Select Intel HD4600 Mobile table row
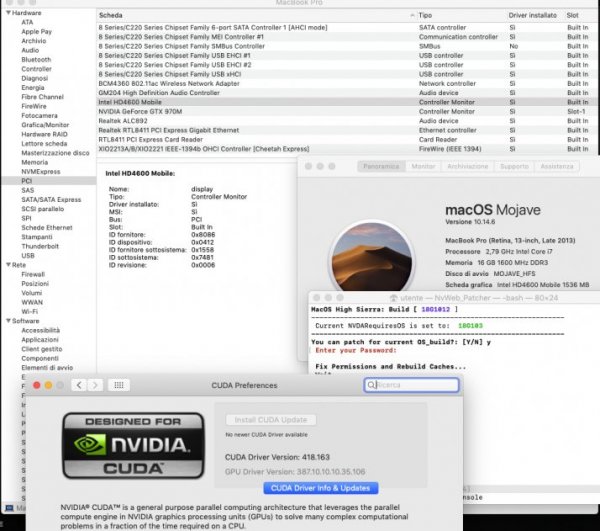The image size is (600, 531). [346, 102]
